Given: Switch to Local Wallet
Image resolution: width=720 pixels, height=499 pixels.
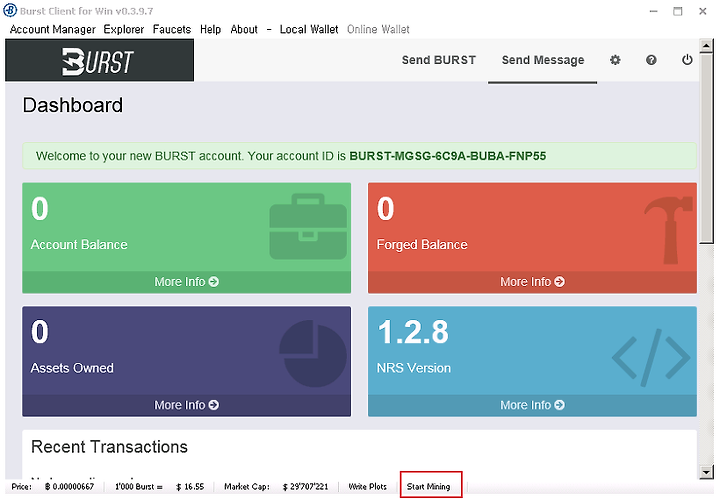Looking at the screenshot, I should tap(309, 29).
